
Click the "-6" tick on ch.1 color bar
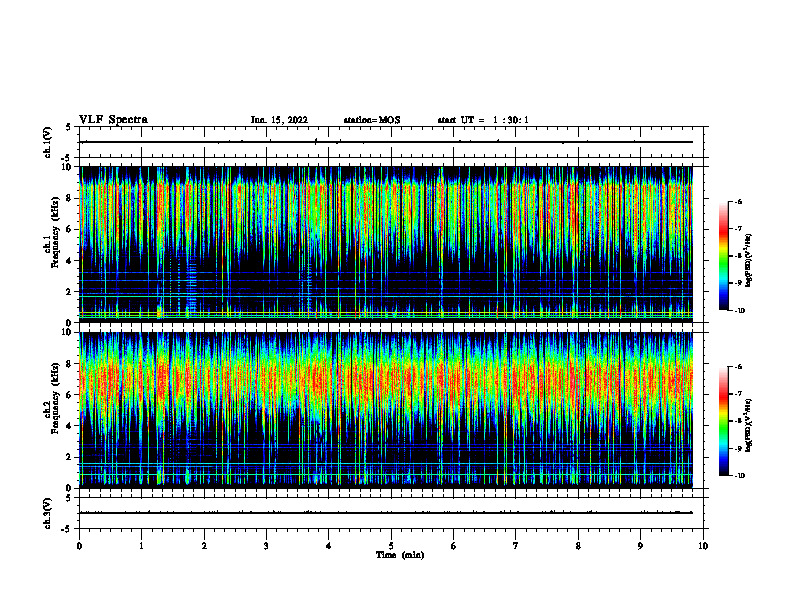point(739,201)
